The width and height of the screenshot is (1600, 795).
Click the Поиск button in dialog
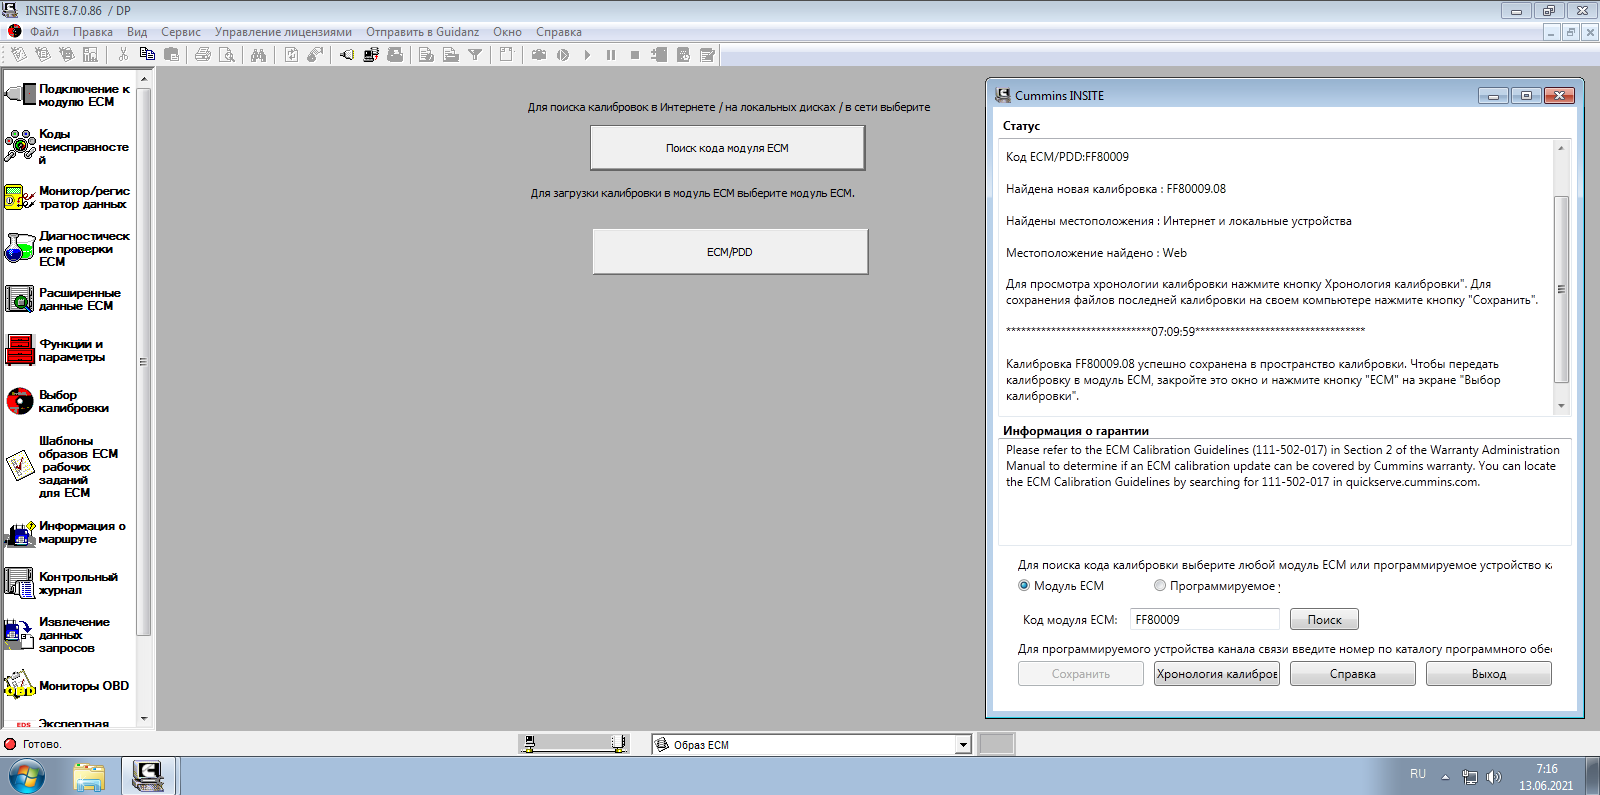coord(1324,620)
